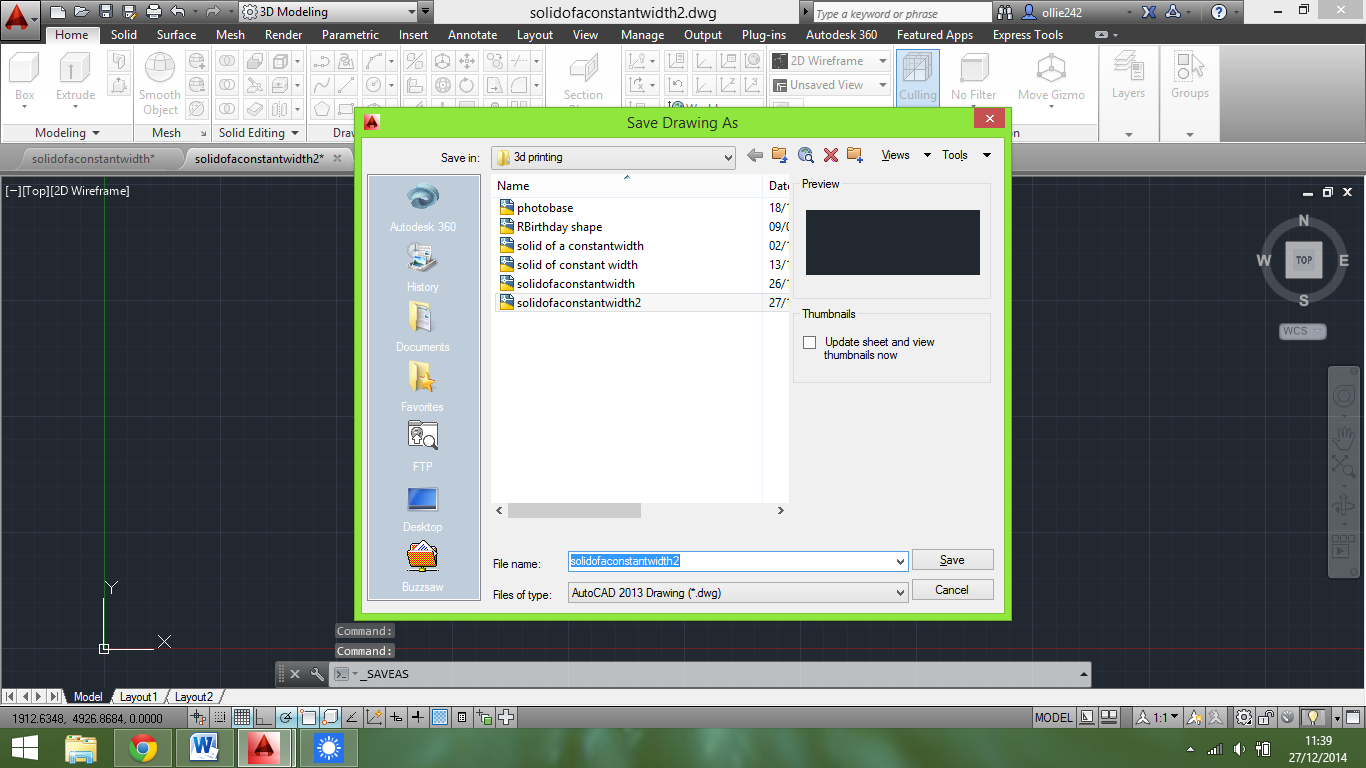Click the Search the Web icon

point(806,155)
